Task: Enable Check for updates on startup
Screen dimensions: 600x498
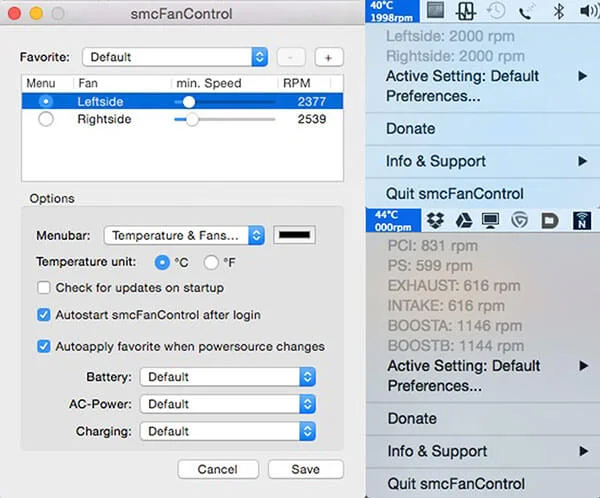Action: coord(44,287)
